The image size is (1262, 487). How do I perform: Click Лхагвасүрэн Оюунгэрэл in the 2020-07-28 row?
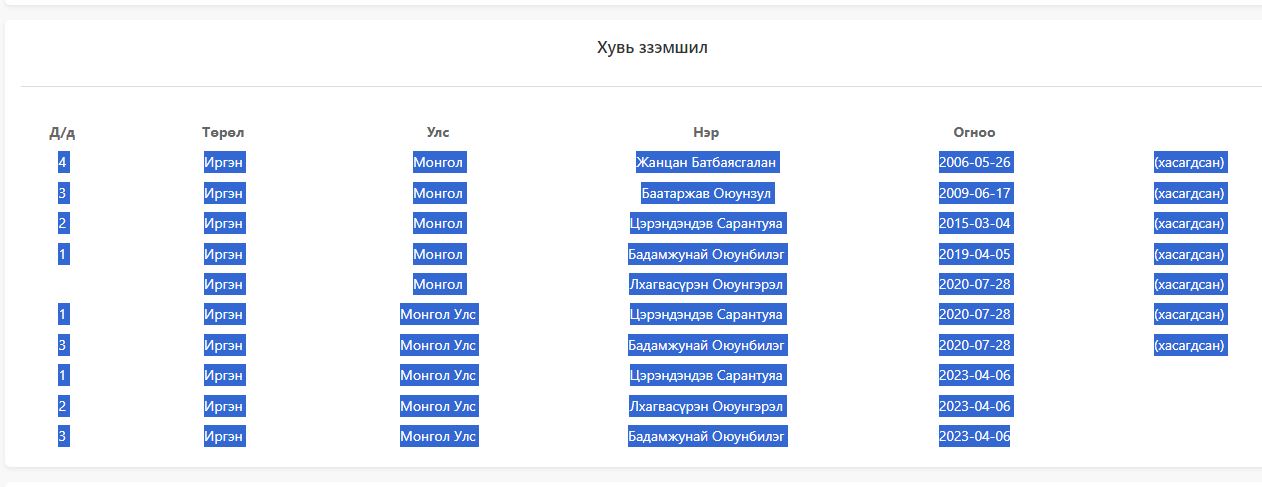pyautogui.click(x=706, y=284)
